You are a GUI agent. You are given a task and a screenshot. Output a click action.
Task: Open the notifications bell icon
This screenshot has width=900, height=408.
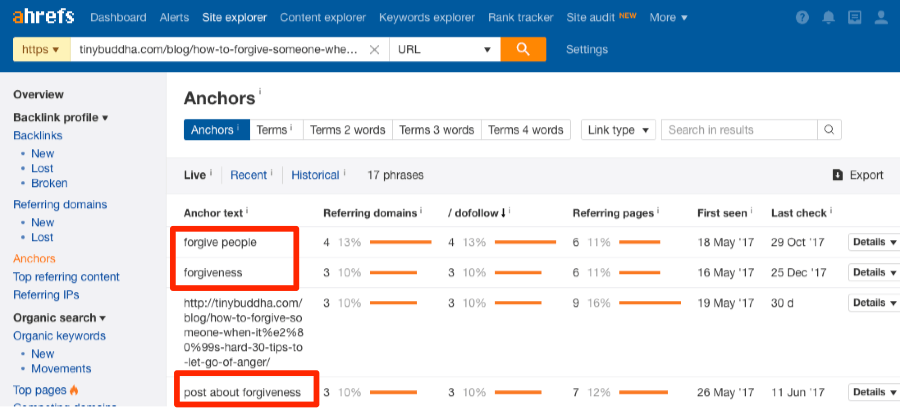pyautogui.click(x=828, y=18)
